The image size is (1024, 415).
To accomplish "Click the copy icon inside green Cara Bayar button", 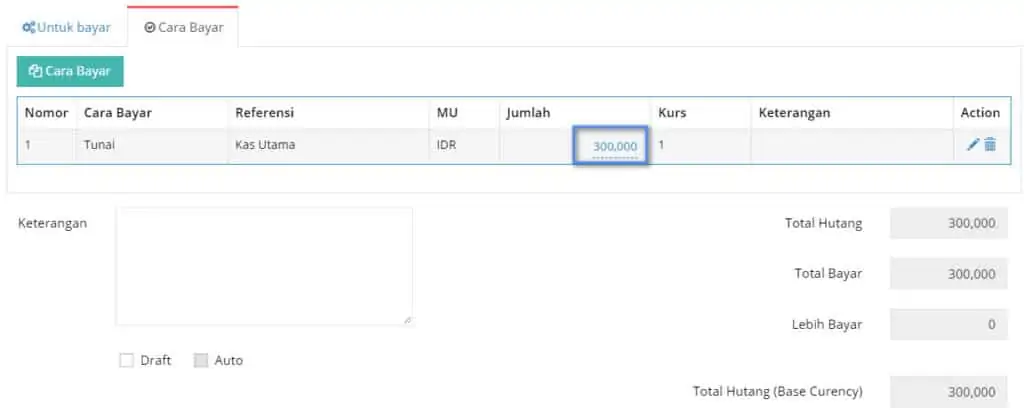I will tap(35, 71).
